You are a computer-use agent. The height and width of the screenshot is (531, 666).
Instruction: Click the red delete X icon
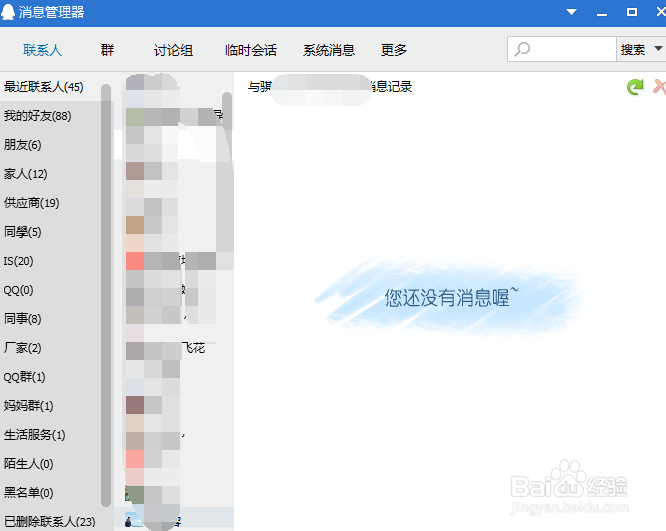point(659,87)
